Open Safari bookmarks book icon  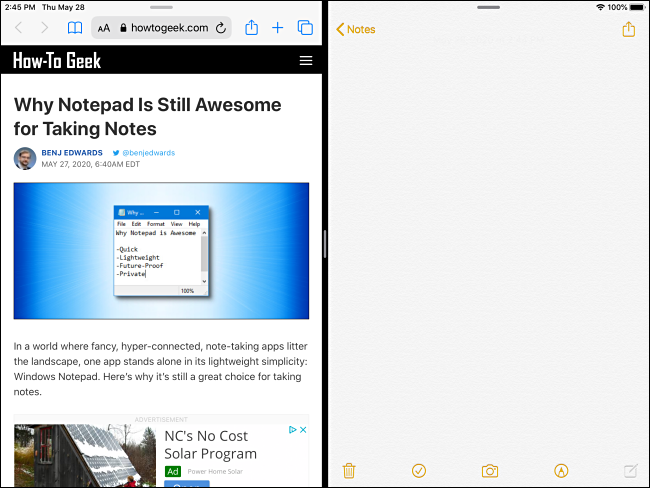[x=75, y=28]
